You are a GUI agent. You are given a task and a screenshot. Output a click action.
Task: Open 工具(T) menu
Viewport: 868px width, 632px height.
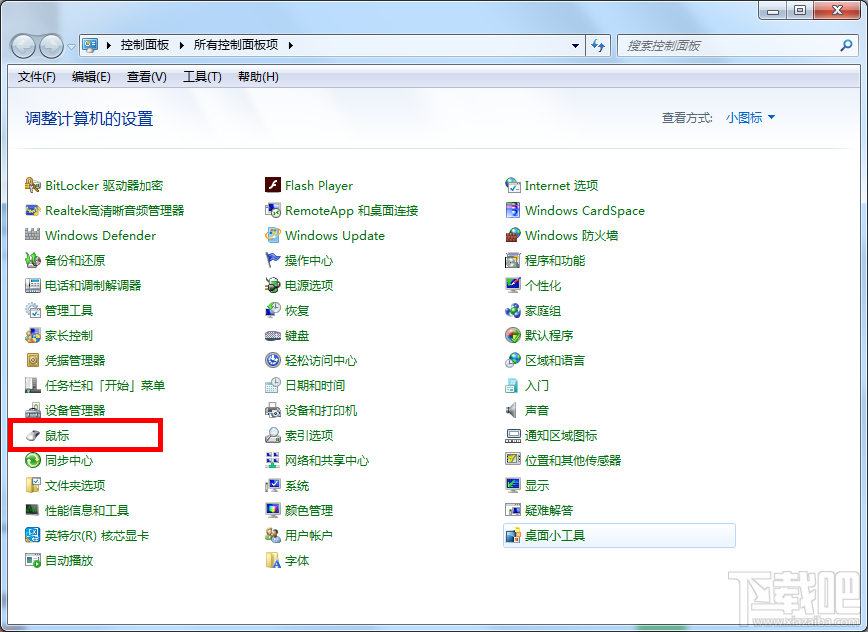click(x=202, y=77)
